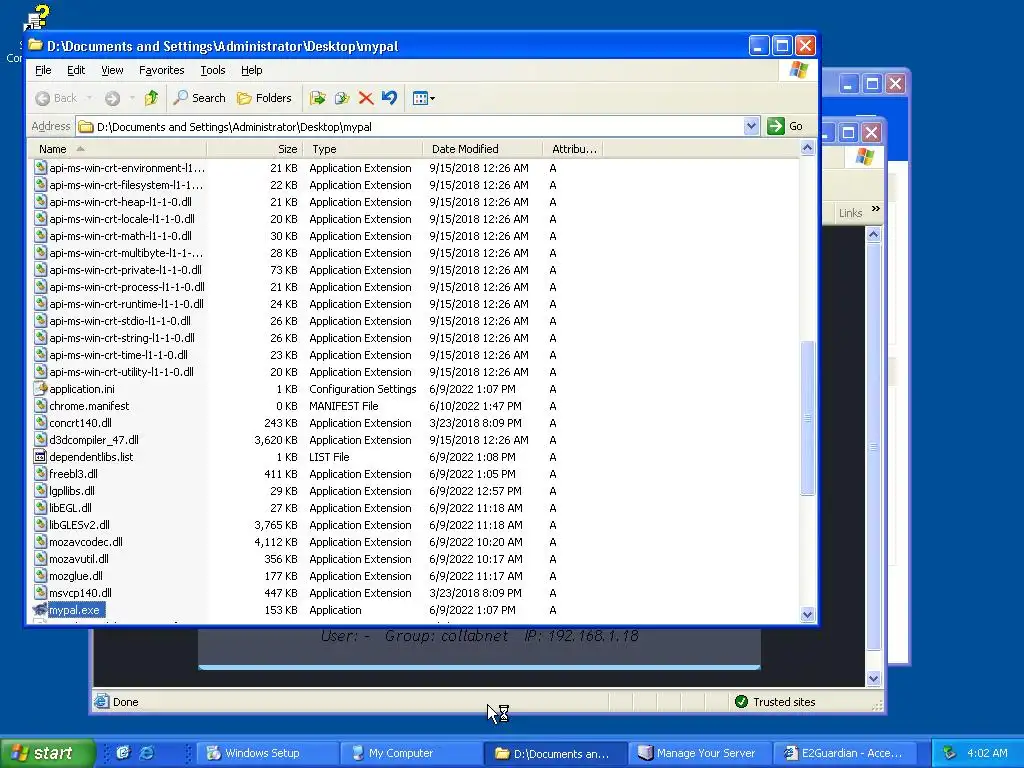Image resolution: width=1024 pixels, height=768 pixels.
Task: Open the Start menu
Action: (47, 753)
